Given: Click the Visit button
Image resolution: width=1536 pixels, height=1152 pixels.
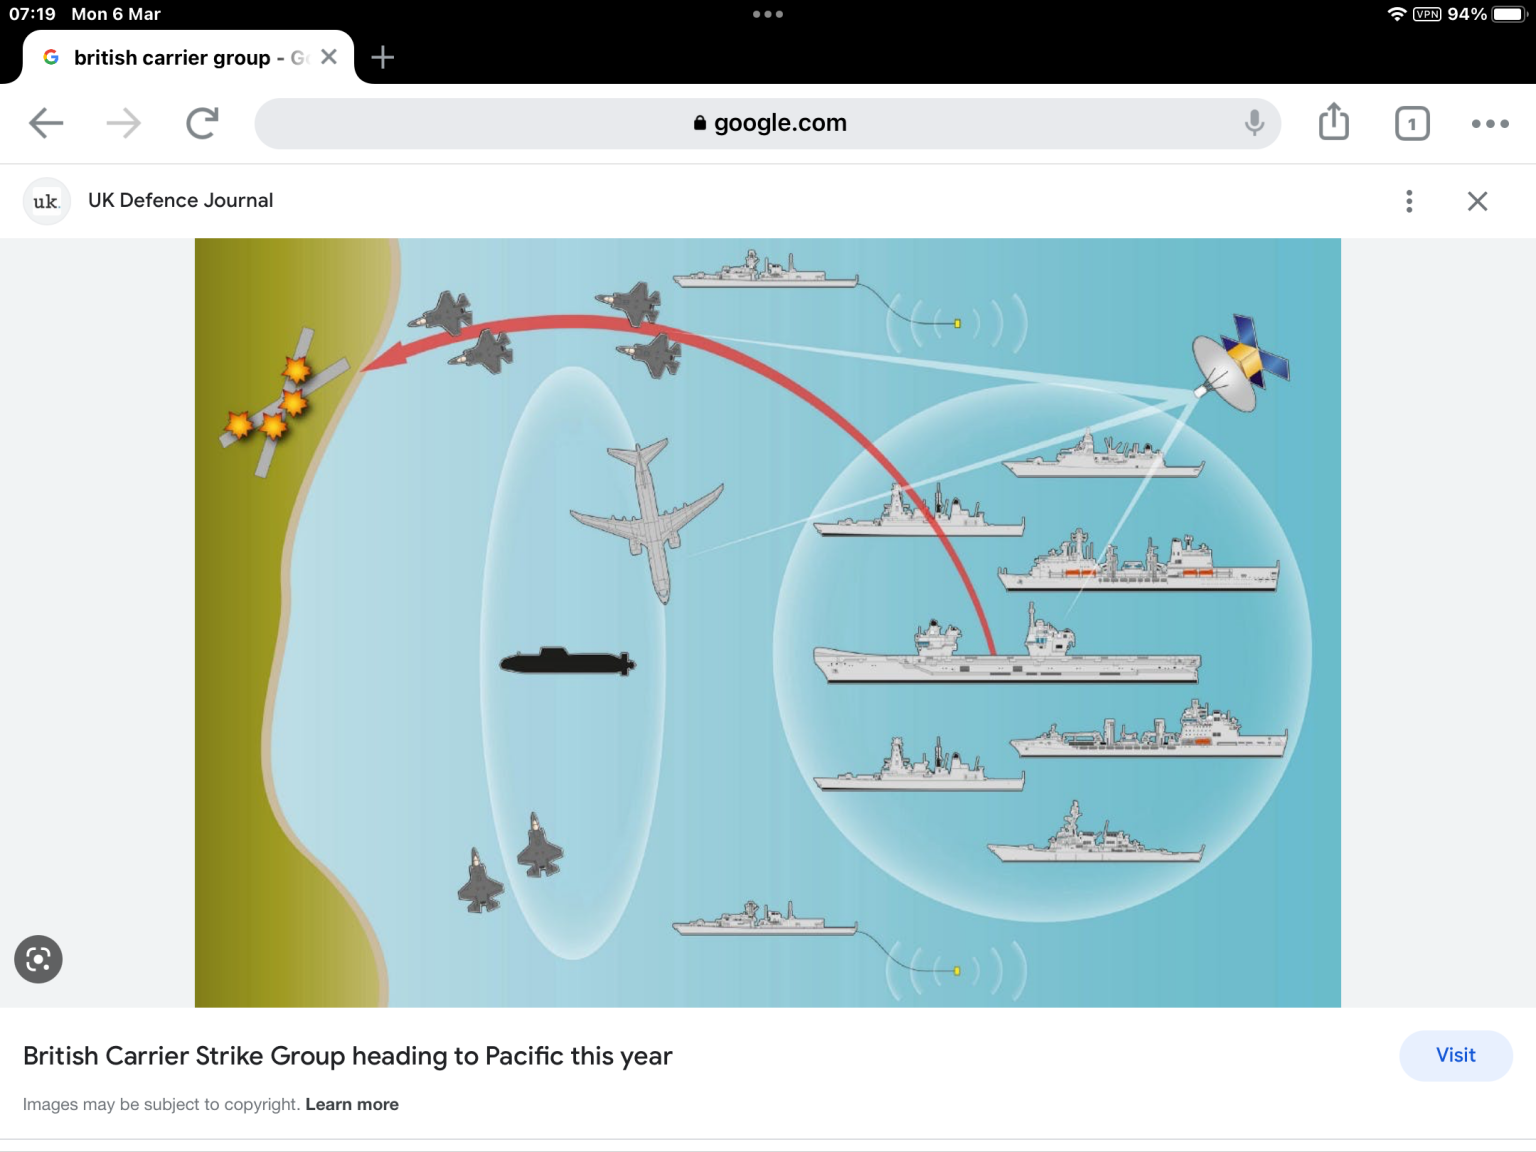Looking at the screenshot, I should (1455, 1055).
